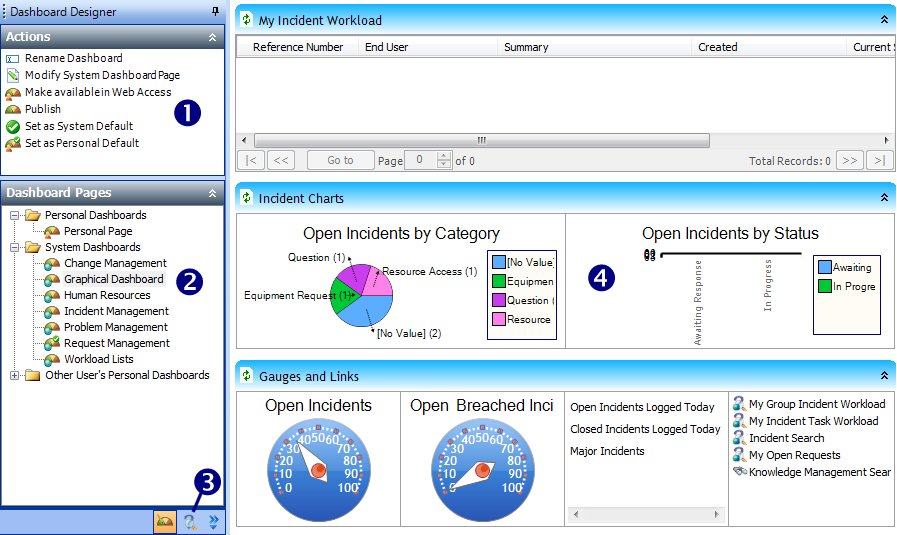Image resolution: width=897 pixels, height=535 pixels.
Task: Click the Rename Dashboard action icon
Action: click(13, 59)
